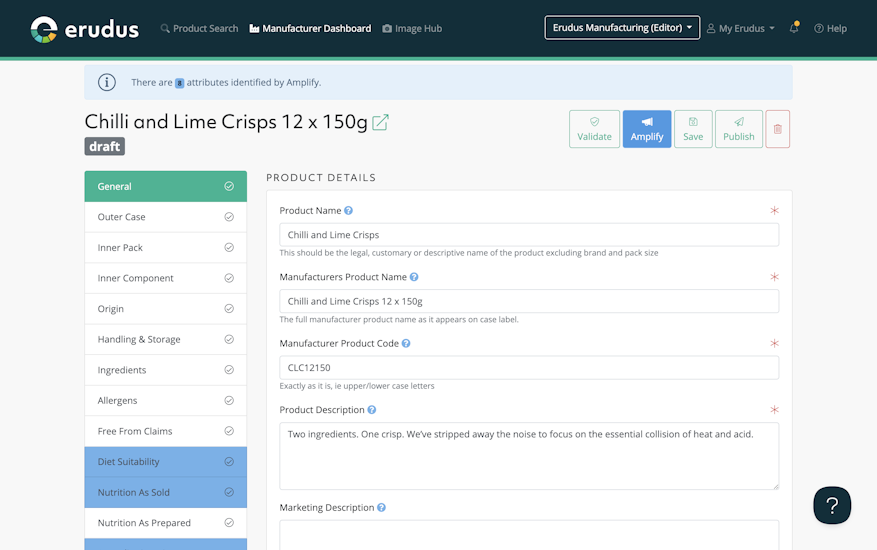Open Help link

tap(830, 29)
